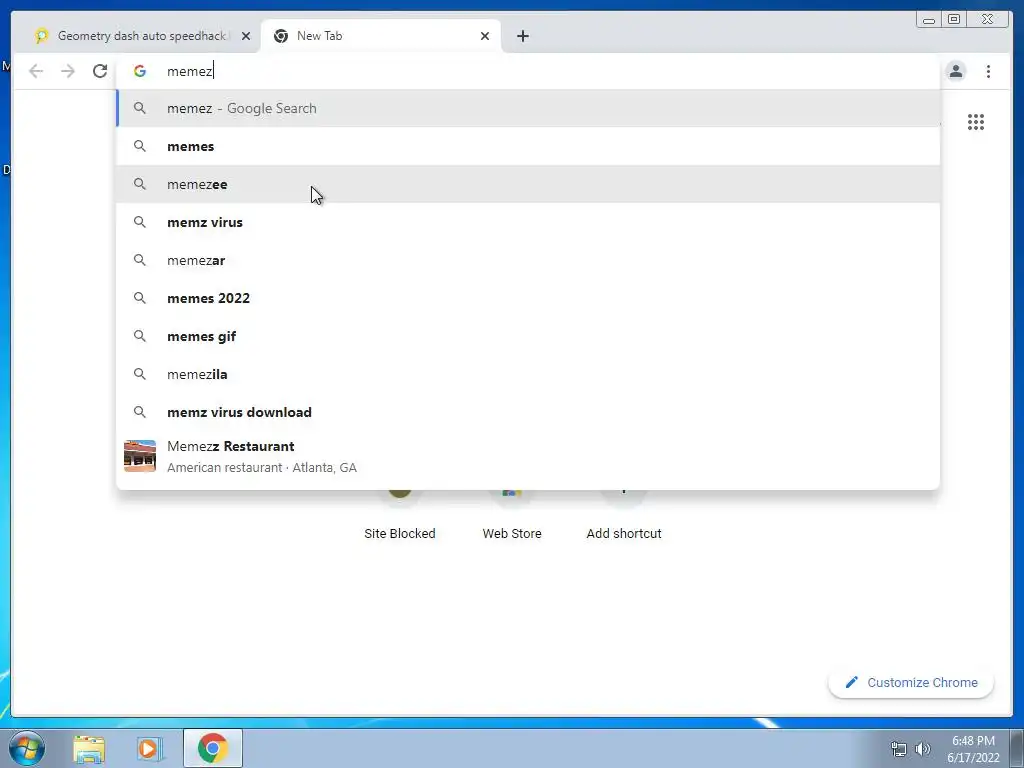Image resolution: width=1024 pixels, height=768 pixels.
Task: Pick the 'memz virus' suggestion
Action: point(528,222)
